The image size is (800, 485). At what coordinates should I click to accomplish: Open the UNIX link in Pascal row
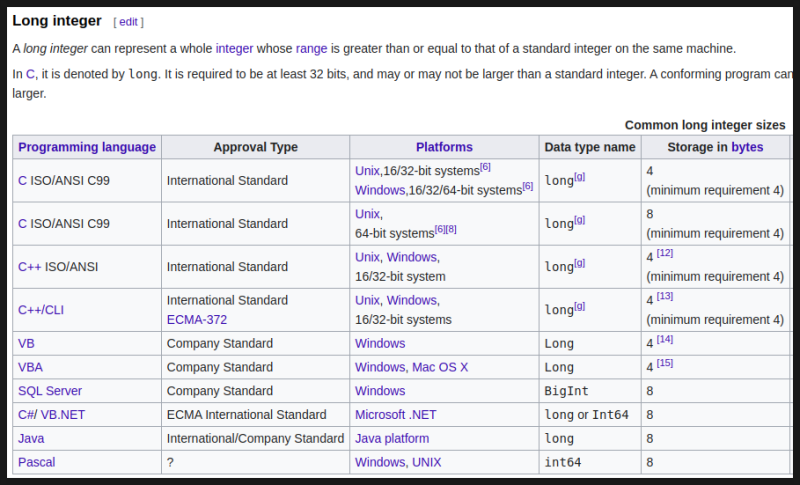point(427,462)
